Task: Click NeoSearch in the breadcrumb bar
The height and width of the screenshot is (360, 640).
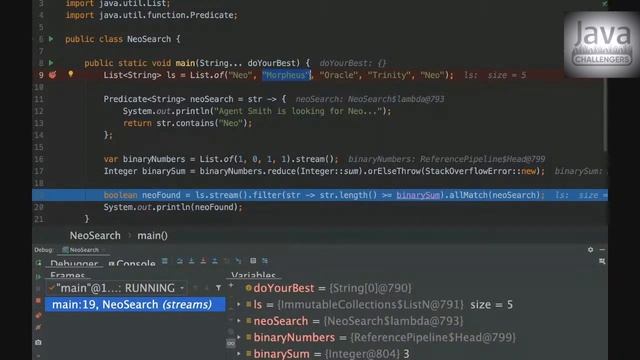Action: coord(95,236)
